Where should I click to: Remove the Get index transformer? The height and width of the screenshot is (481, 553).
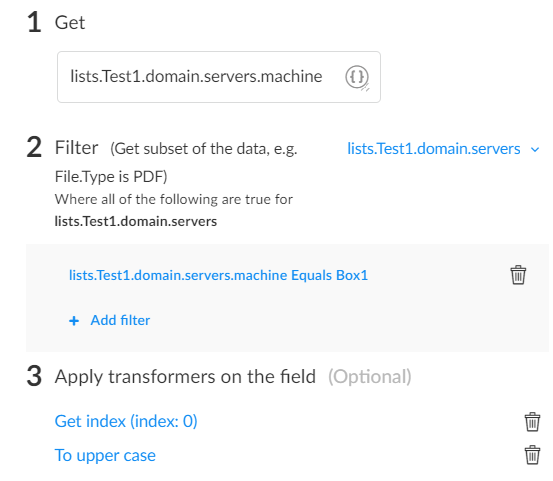(x=532, y=422)
